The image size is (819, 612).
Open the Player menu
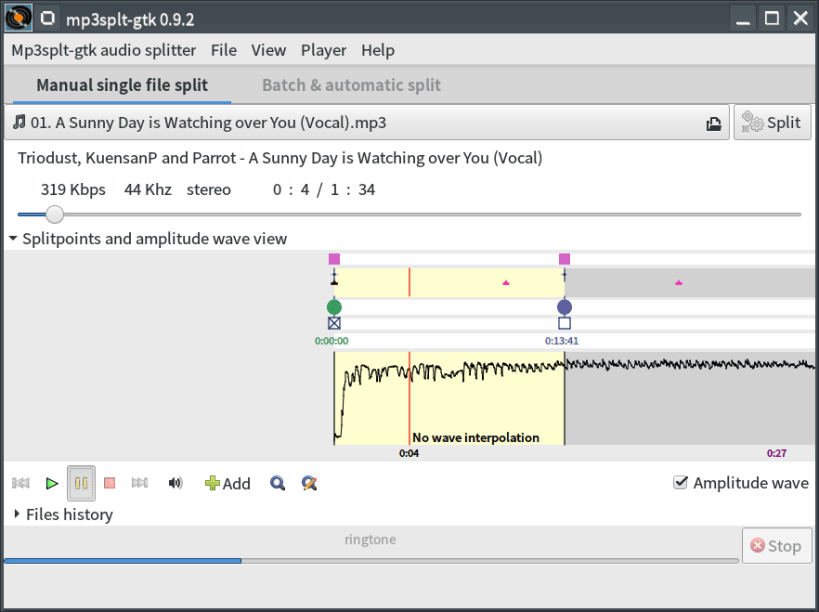point(323,50)
